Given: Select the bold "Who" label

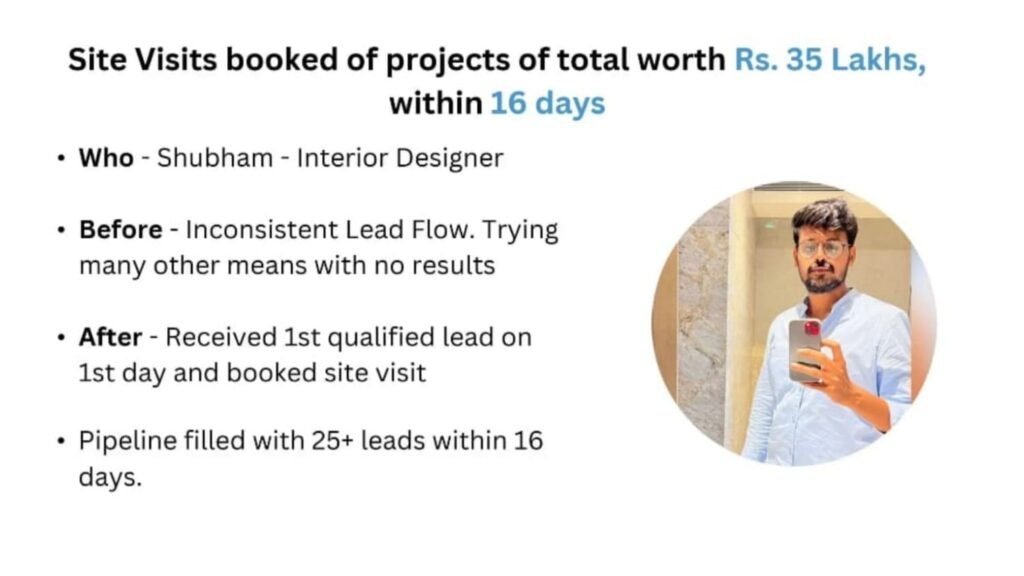Looking at the screenshot, I should 106,158.
